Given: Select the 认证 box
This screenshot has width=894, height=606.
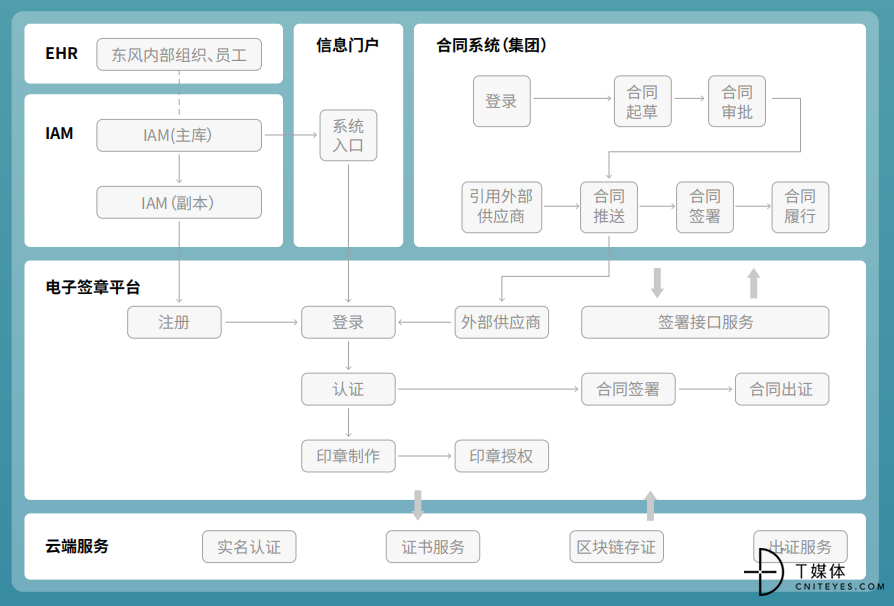Looking at the screenshot, I should pyautogui.click(x=348, y=389).
